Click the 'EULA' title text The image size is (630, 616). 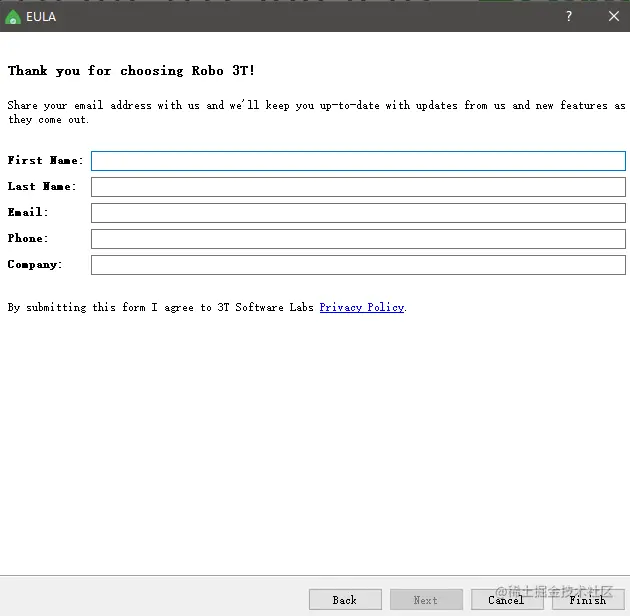coord(41,17)
